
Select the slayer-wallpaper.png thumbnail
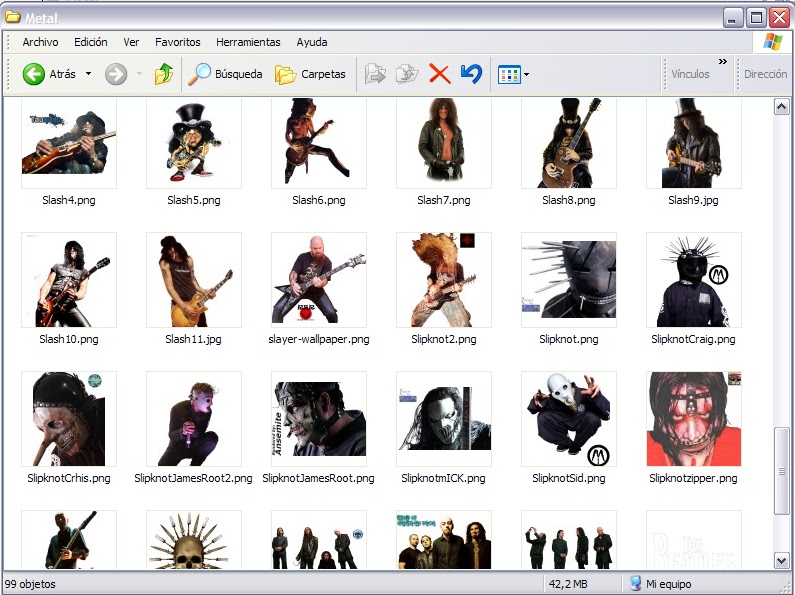point(318,280)
